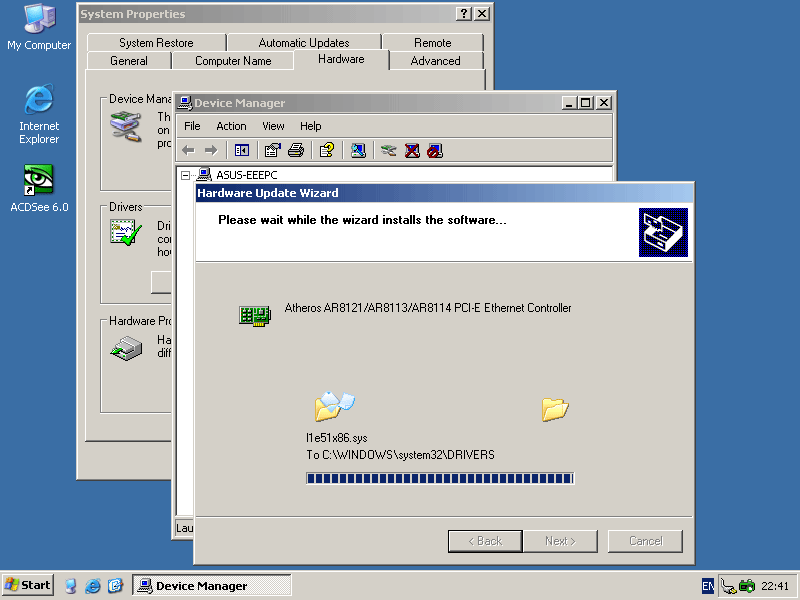Click the Disable device toolbar icon
This screenshot has width=800, height=600.
[x=435, y=151]
